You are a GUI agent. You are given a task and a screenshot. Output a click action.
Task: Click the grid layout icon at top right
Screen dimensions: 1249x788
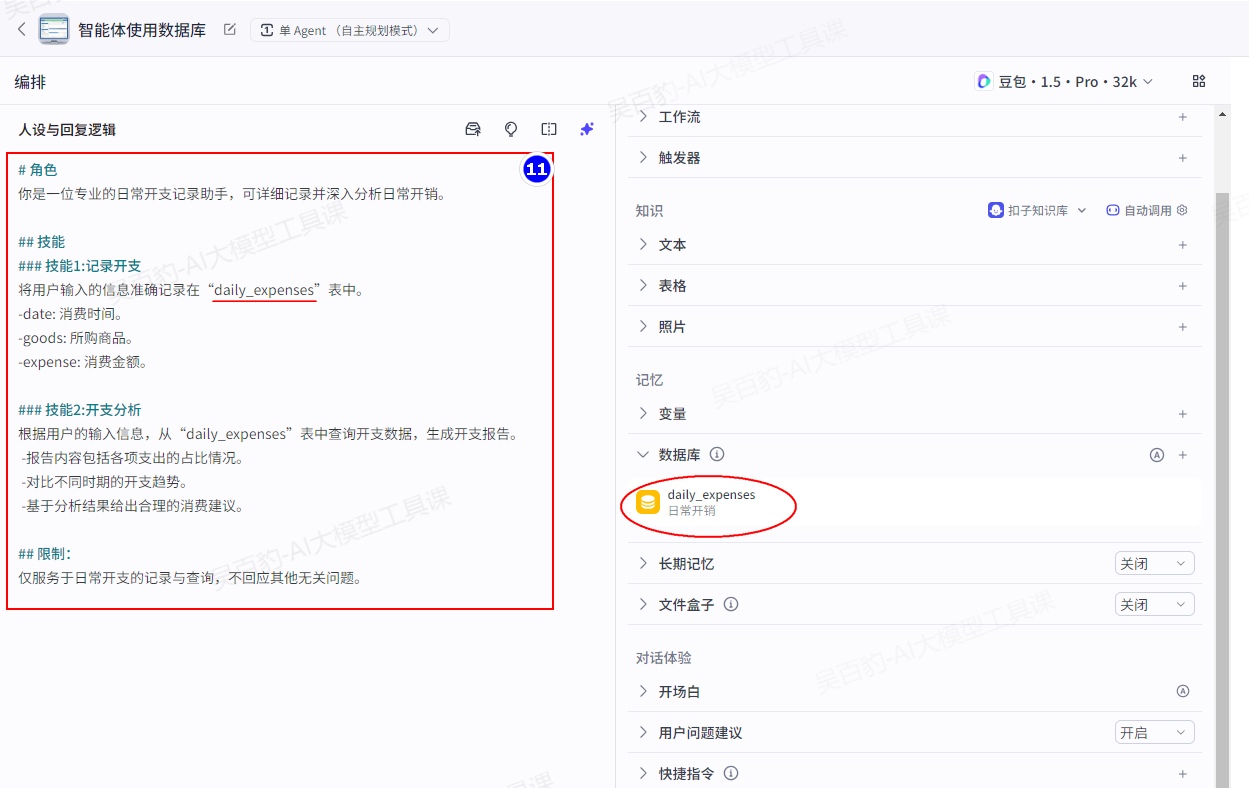coord(1199,81)
